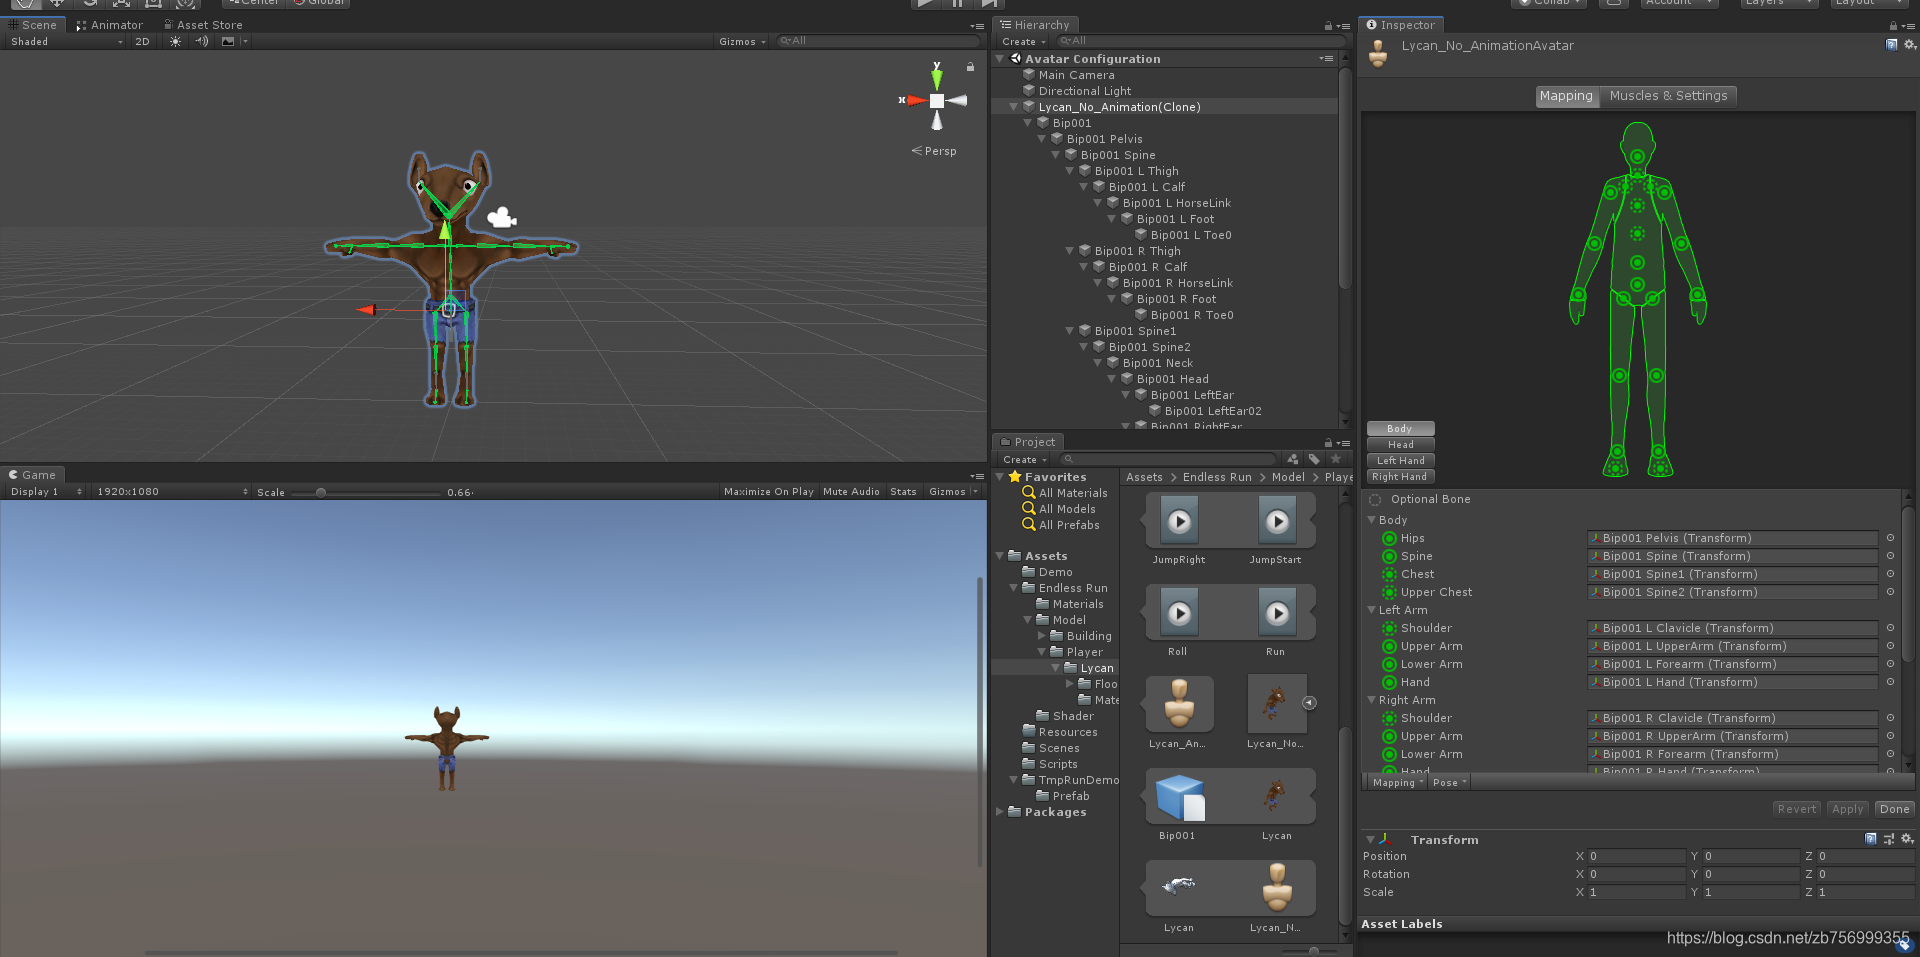Click Model in the Project breadcrumb
This screenshot has width=1920, height=957.
1288,477
